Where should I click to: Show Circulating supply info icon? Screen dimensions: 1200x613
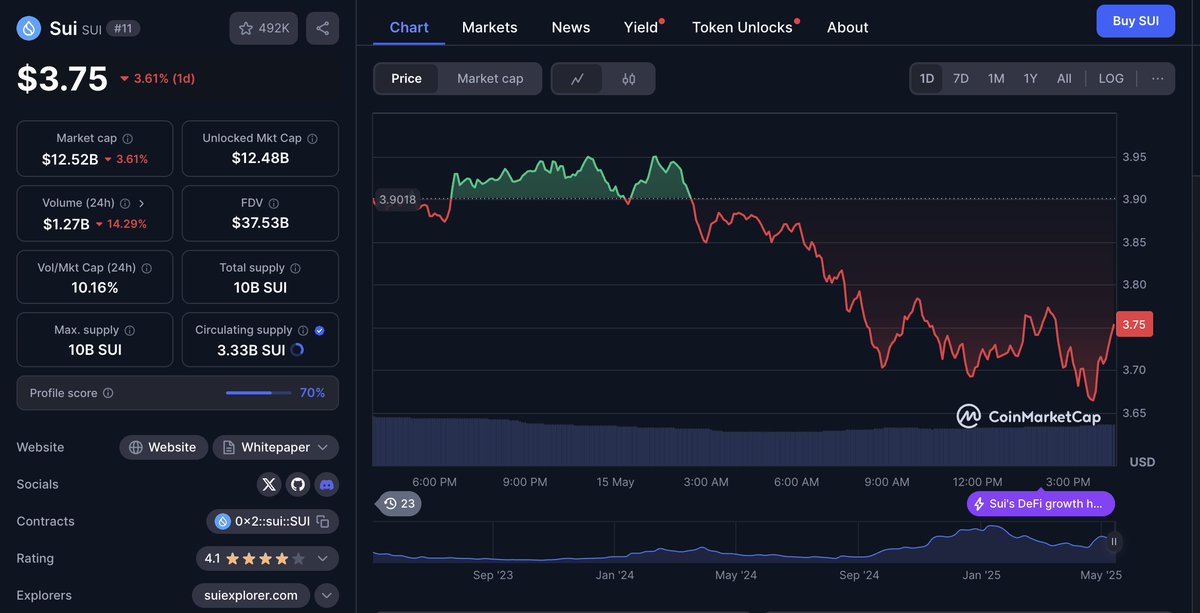point(303,330)
